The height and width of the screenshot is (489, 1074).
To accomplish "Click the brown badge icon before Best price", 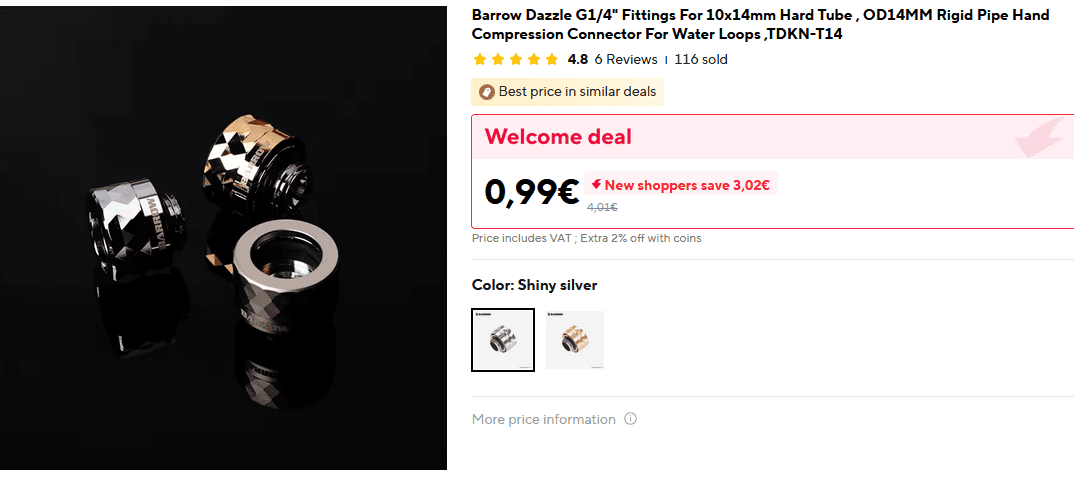I will [x=487, y=92].
